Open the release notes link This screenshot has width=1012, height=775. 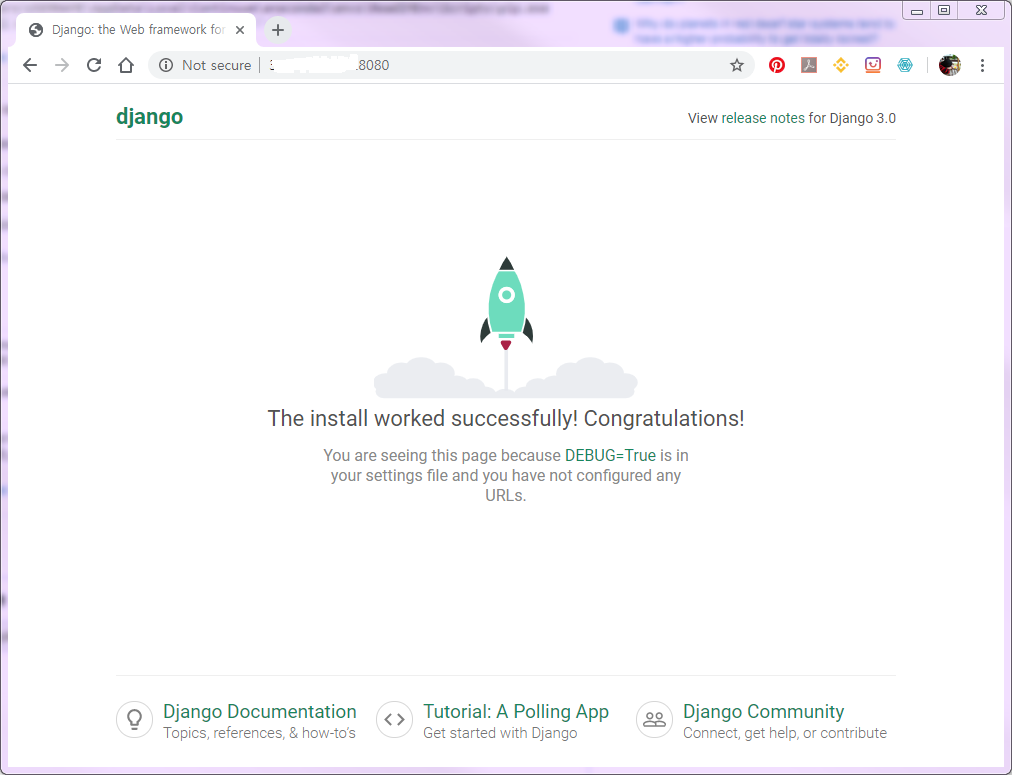[762, 118]
